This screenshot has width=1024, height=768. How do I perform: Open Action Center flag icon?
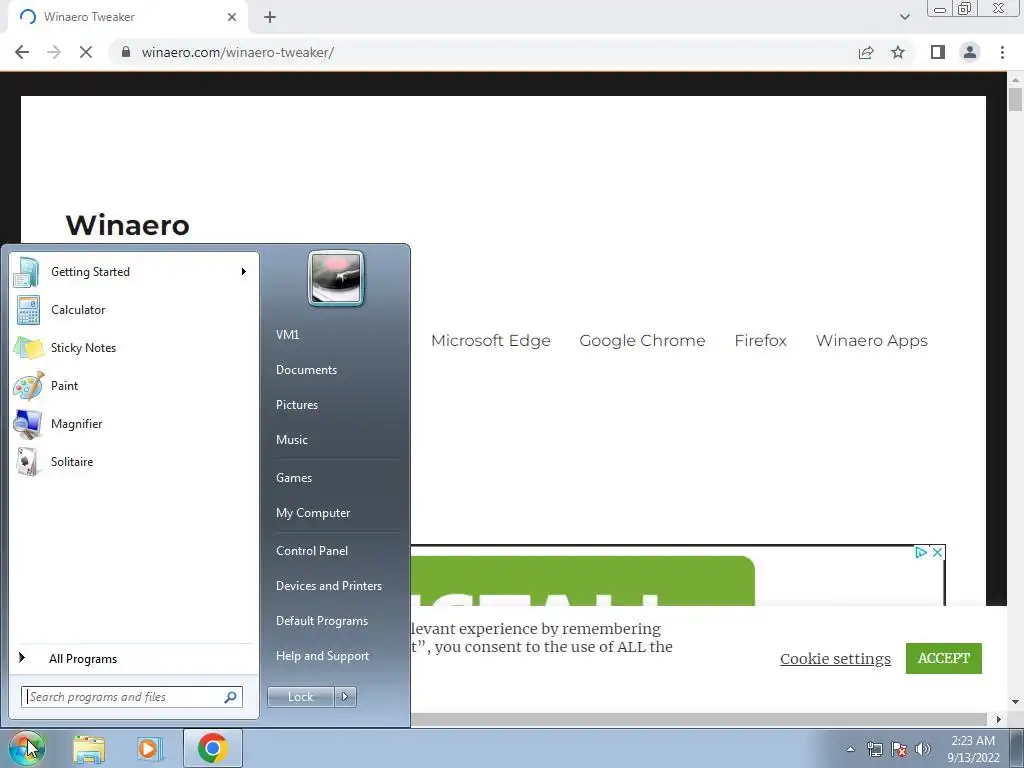click(899, 749)
